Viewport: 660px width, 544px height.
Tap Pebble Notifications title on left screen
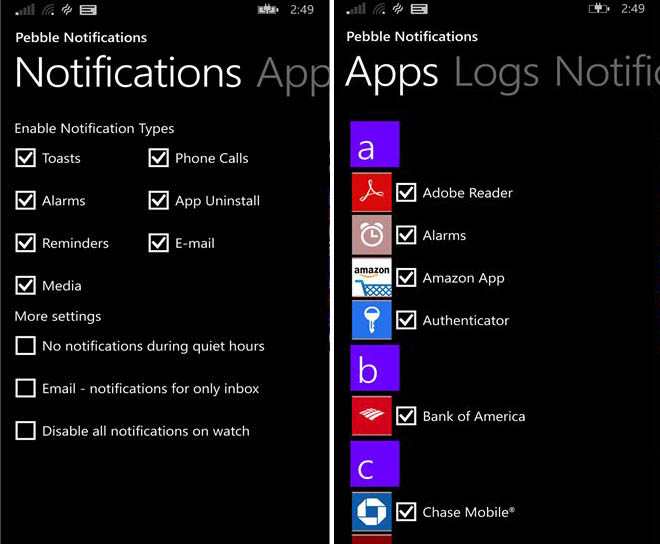(81, 37)
